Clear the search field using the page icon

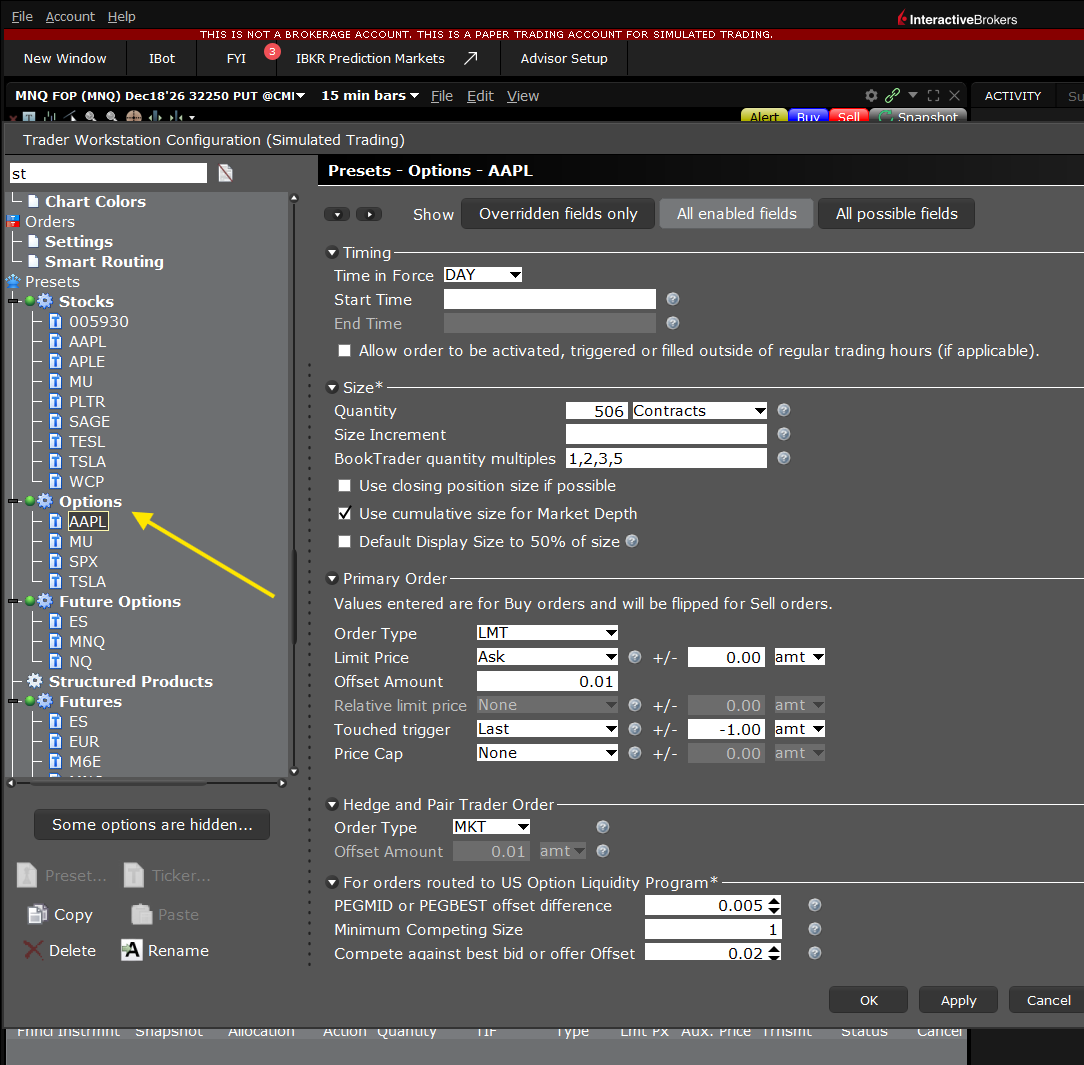225,173
